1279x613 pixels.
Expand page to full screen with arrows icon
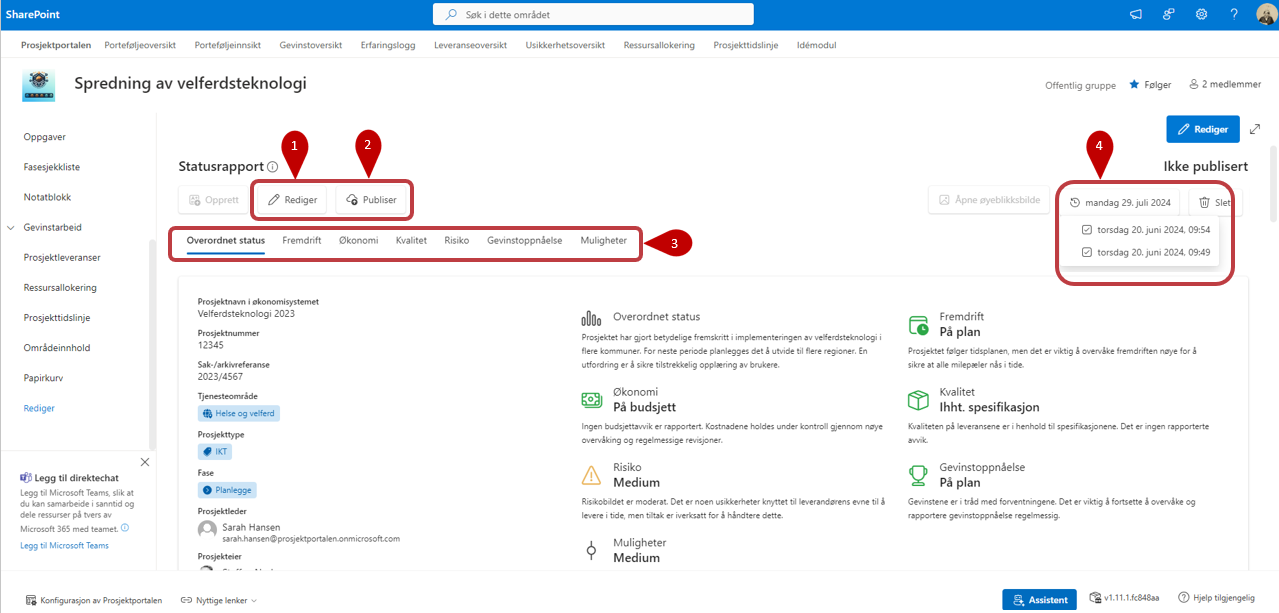1256,129
